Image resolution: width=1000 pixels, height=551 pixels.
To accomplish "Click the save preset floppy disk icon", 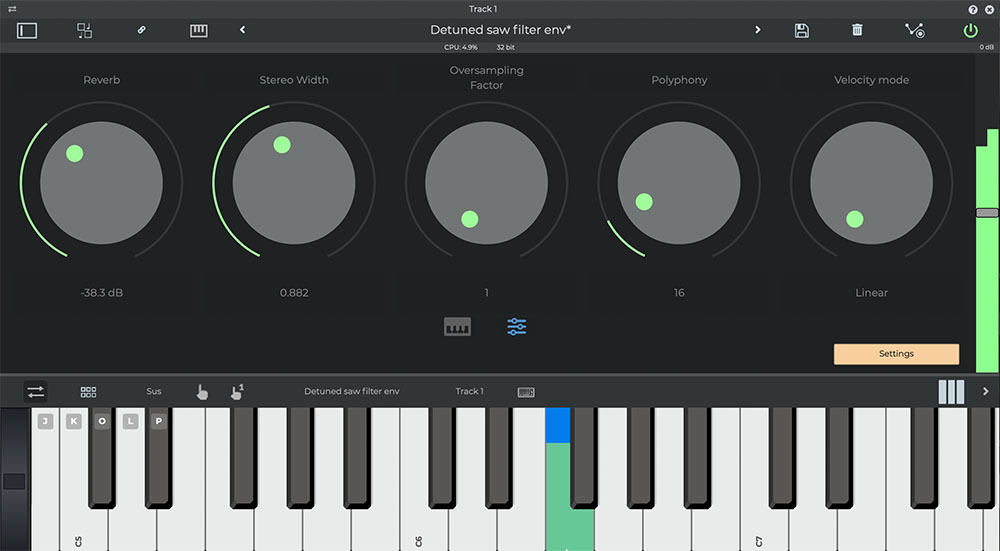I will 801,30.
